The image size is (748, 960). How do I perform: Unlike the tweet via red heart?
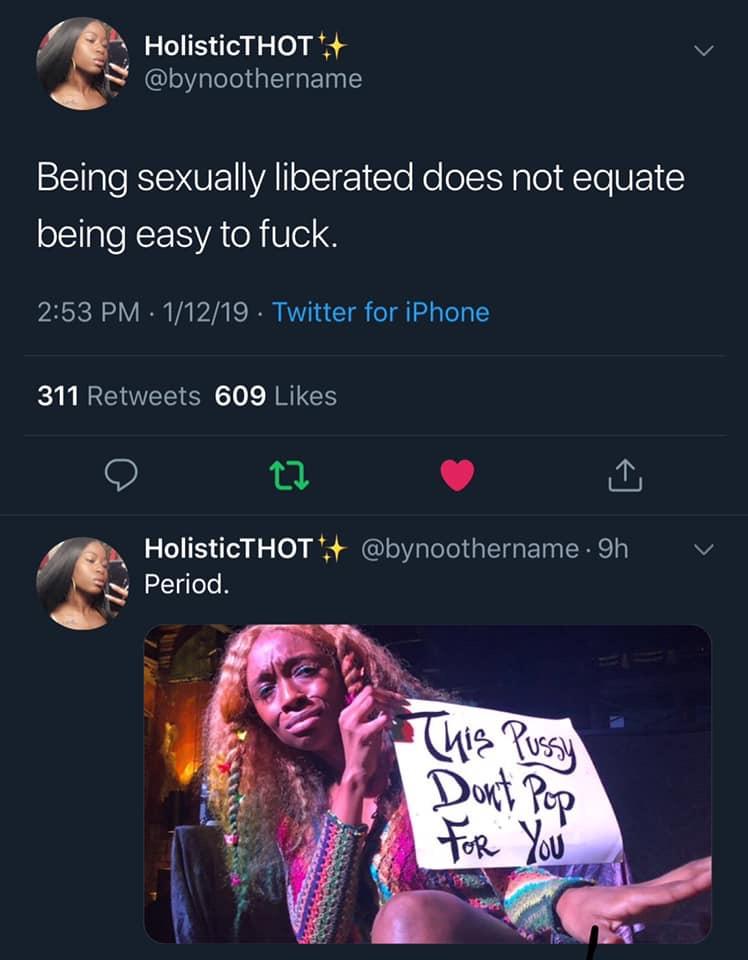tap(457, 474)
